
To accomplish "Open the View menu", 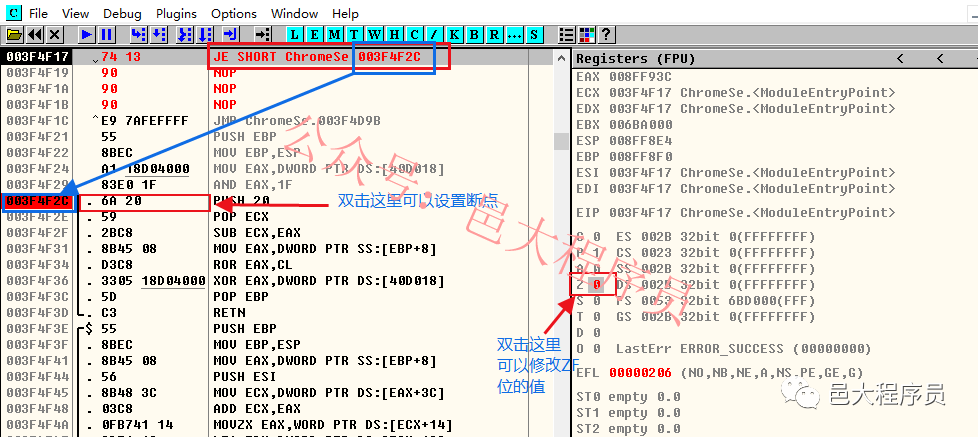I will [x=75, y=13].
